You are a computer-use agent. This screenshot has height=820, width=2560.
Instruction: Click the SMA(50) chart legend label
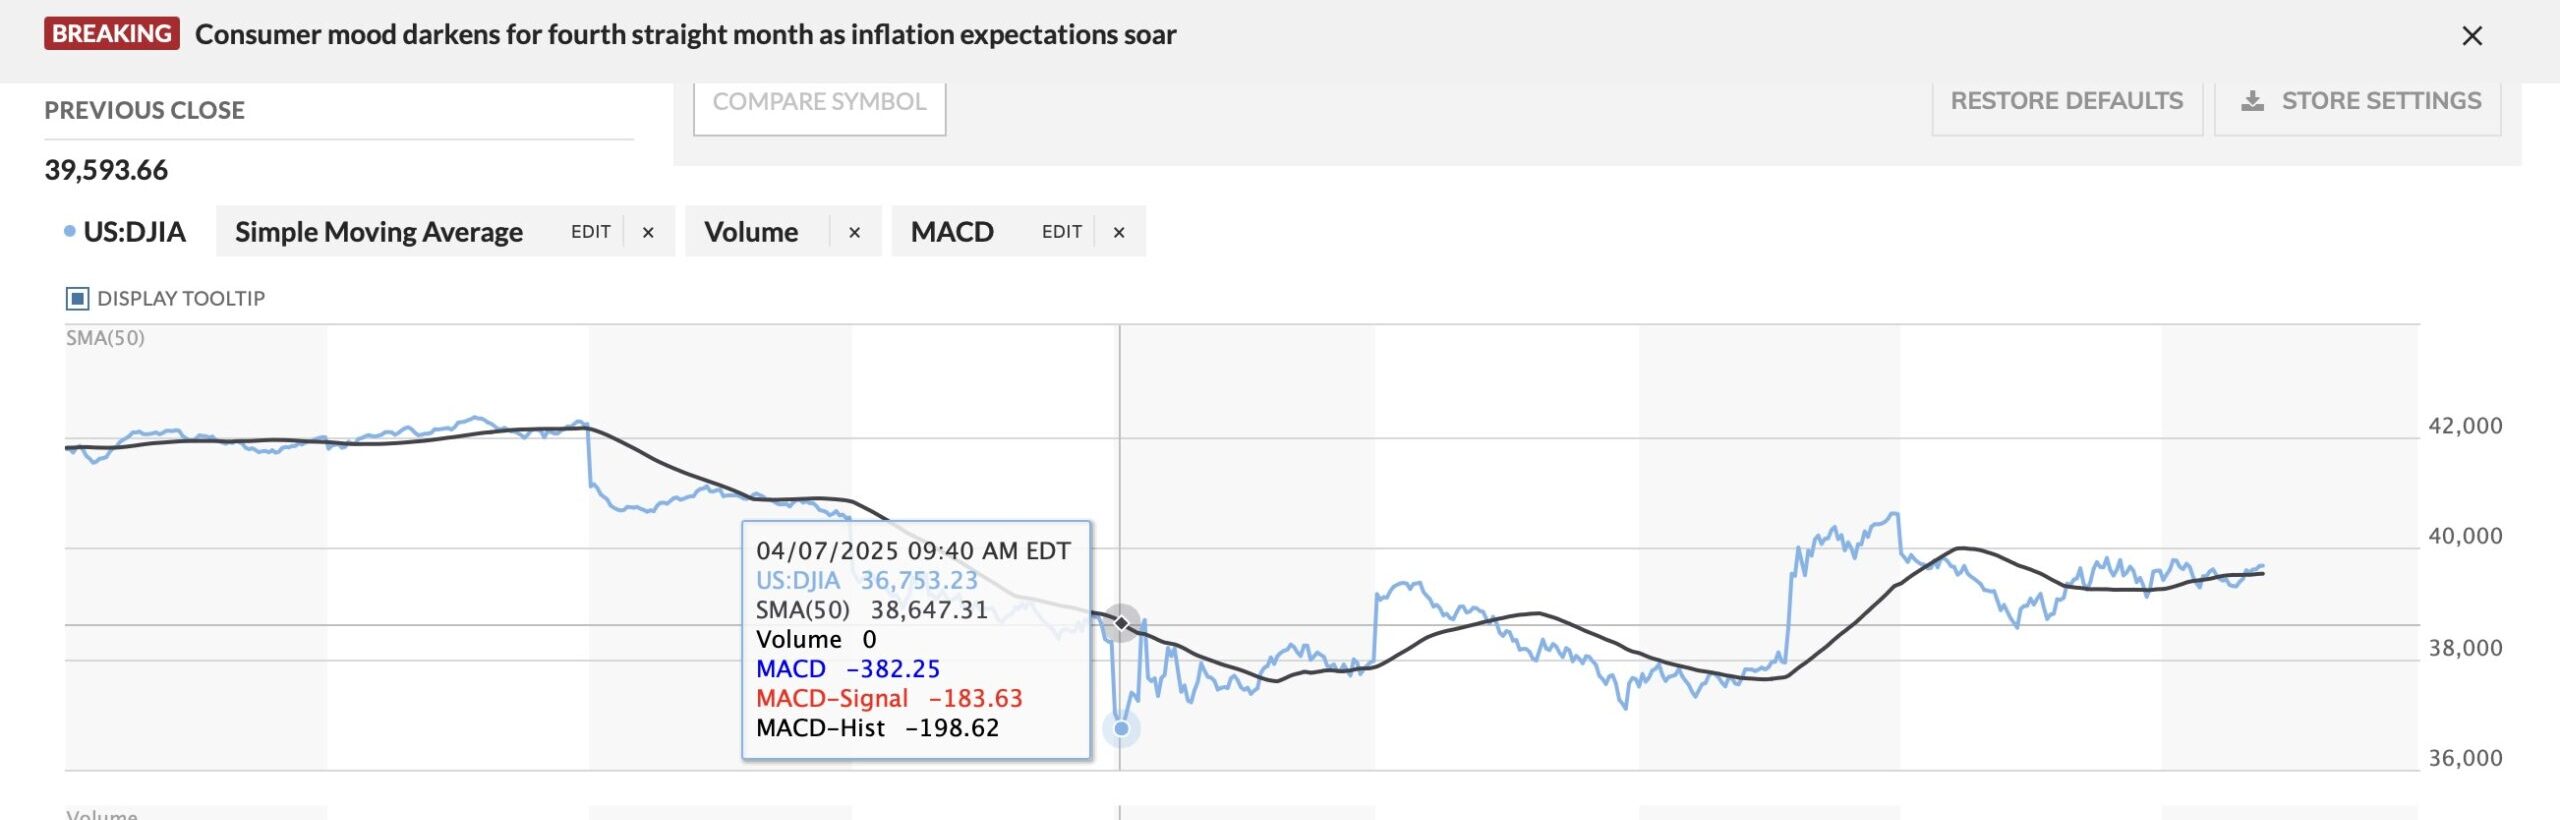tap(105, 338)
